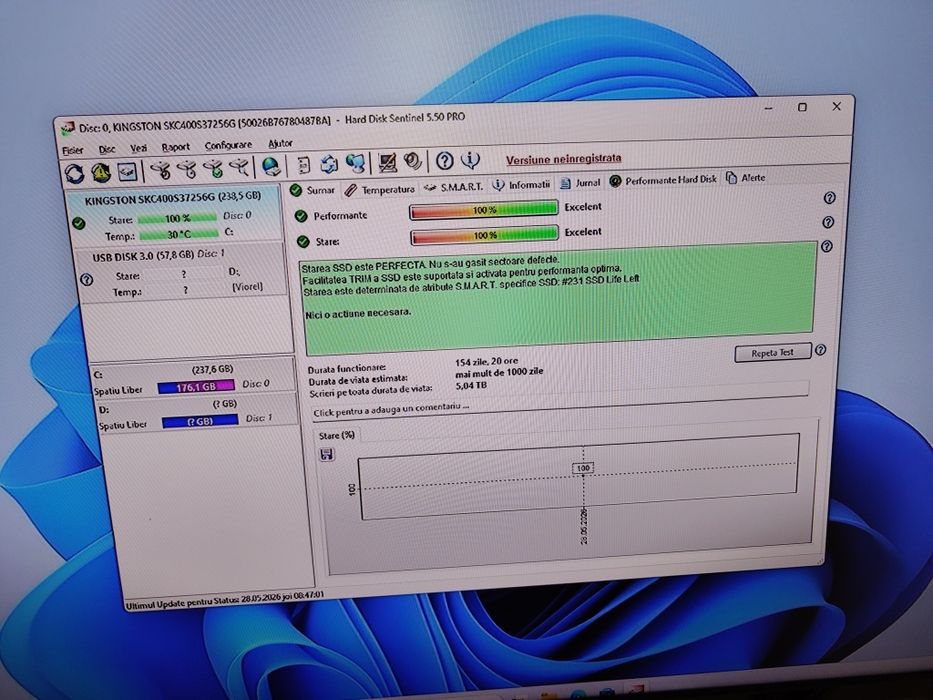Open the Disc menu
This screenshot has width=933, height=700.
[107, 149]
